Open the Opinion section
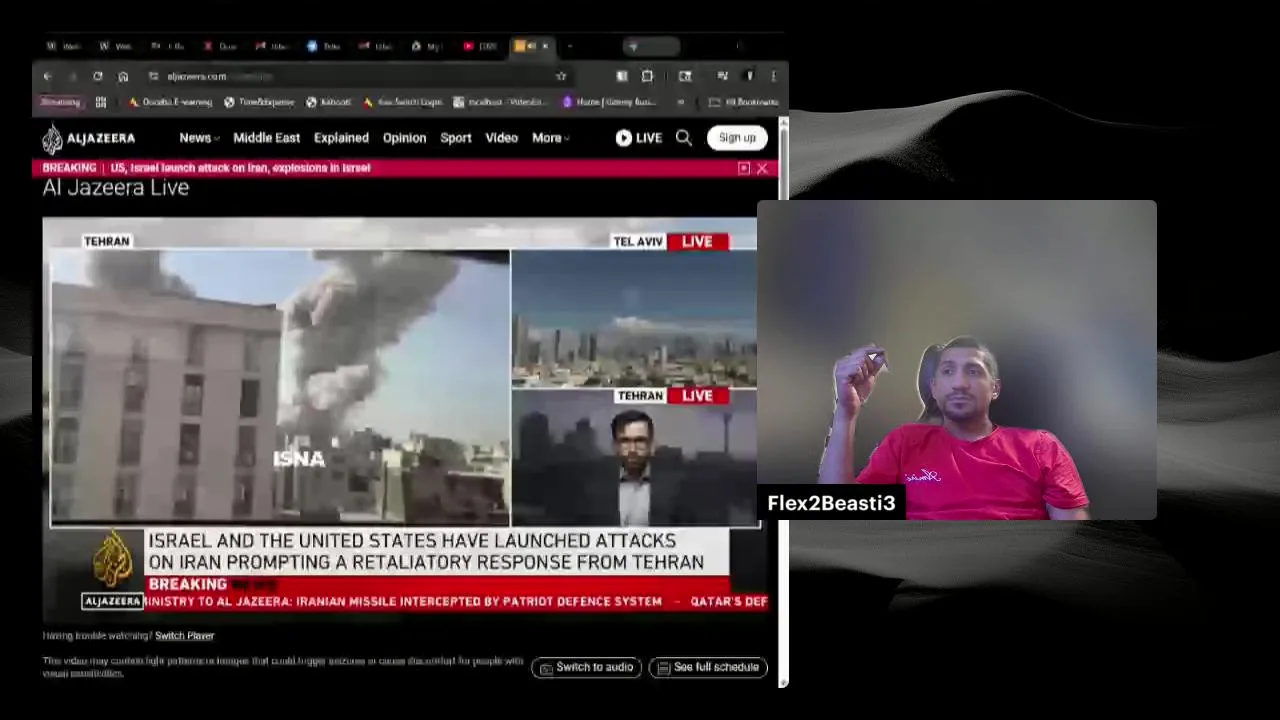Screen dimensions: 1280x720 (404, 138)
